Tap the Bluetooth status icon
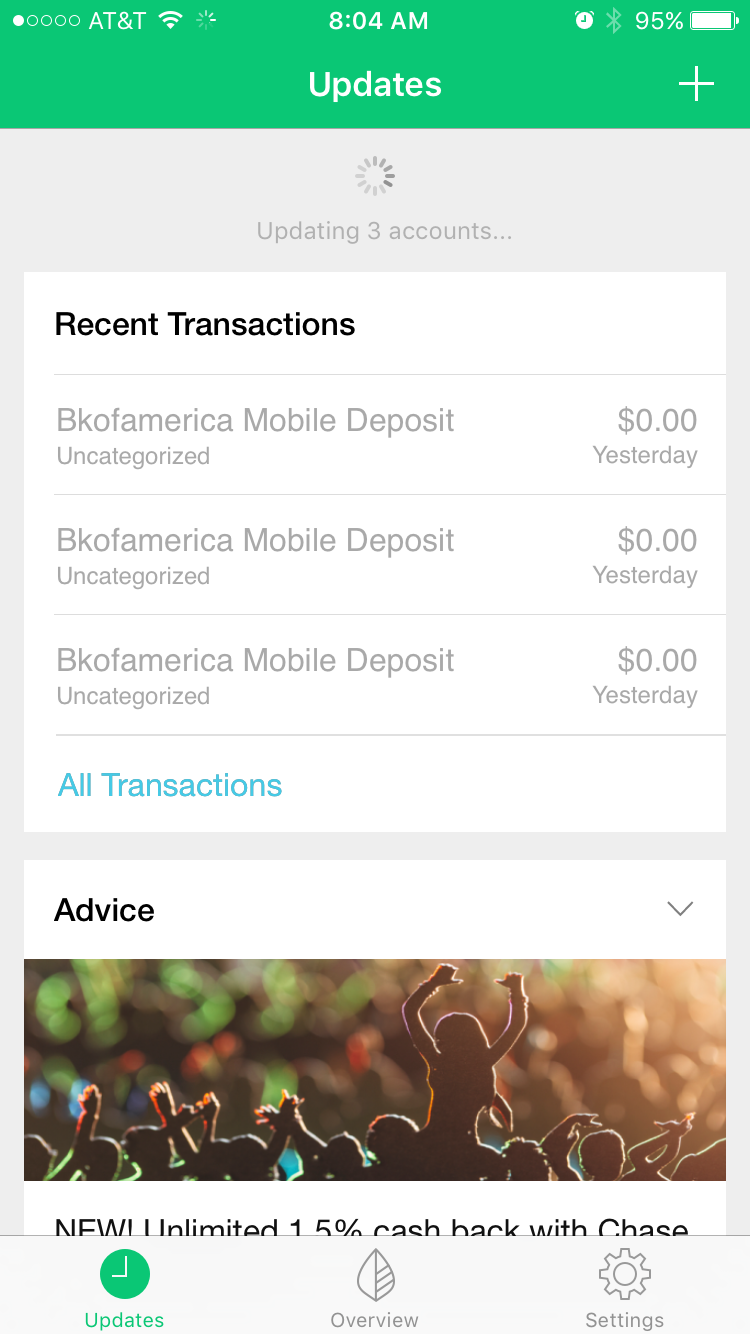This screenshot has width=750, height=1334. 613,21
